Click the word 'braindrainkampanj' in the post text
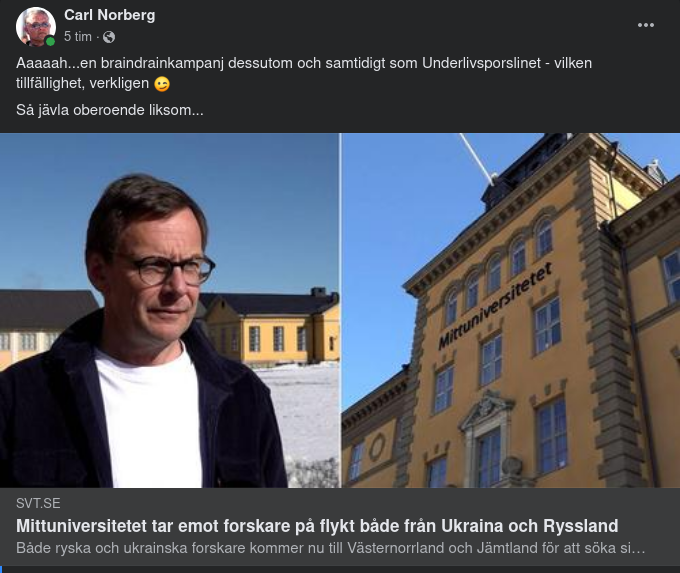 [x=162, y=63]
